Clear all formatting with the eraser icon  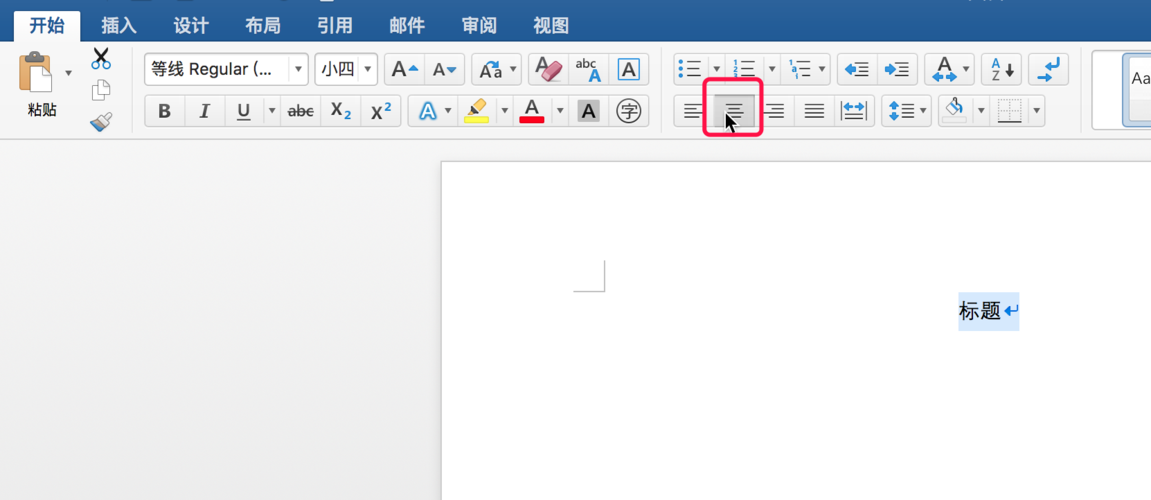click(548, 70)
